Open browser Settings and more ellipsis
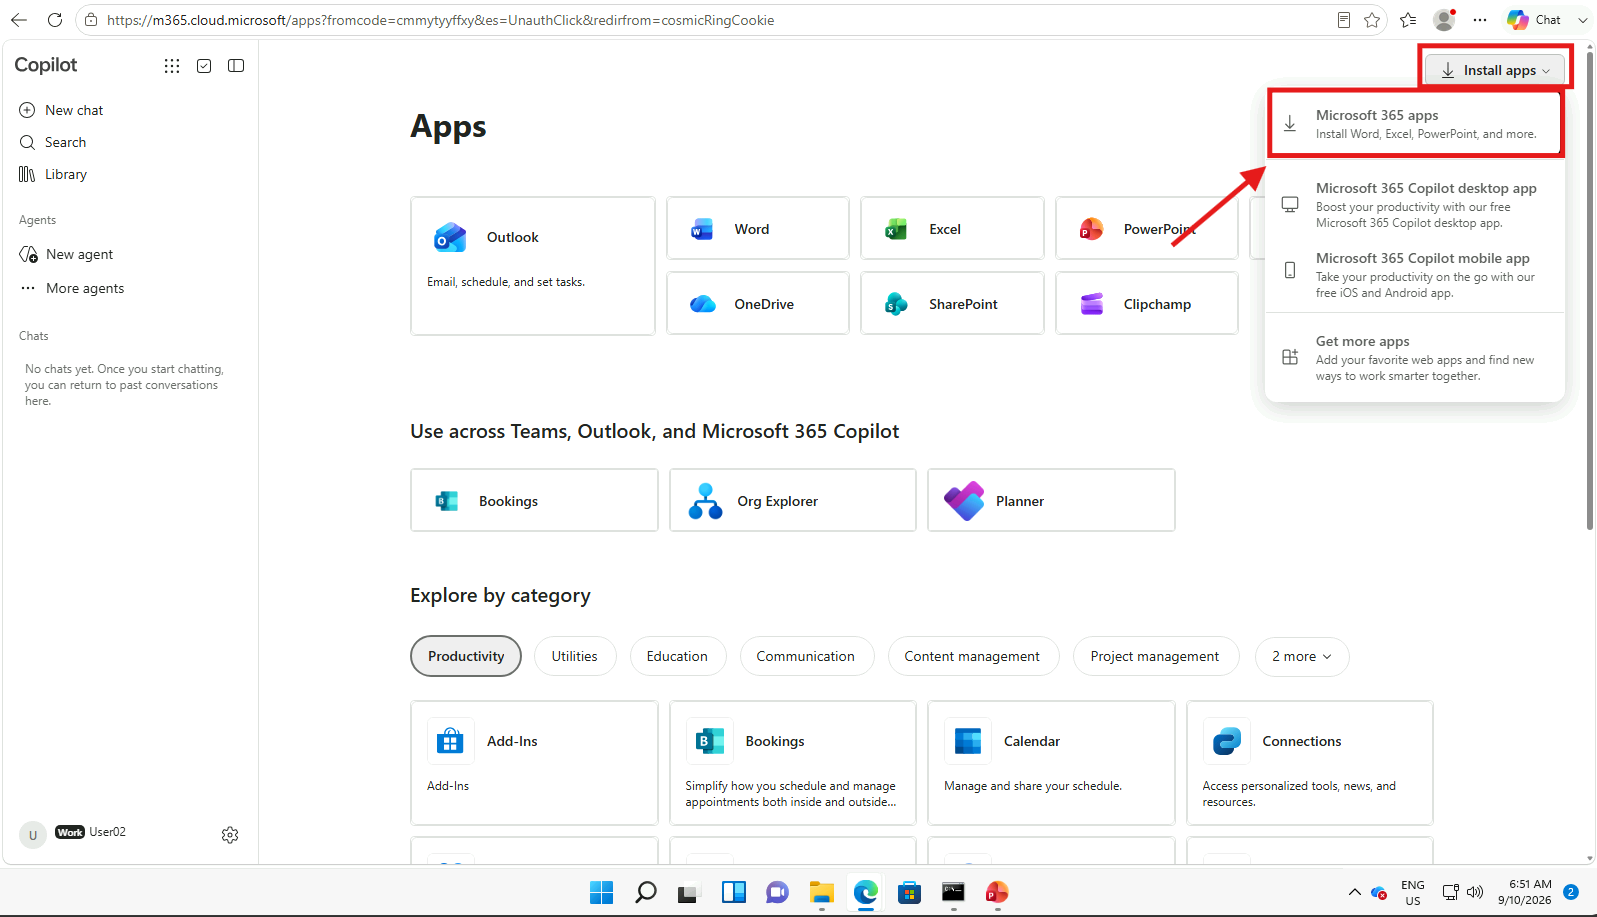1597x917 pixels. pyautogui.click(x=1480, y=20)
